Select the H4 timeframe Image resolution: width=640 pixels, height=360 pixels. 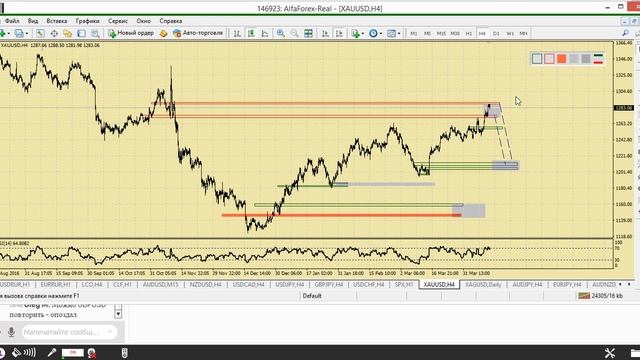482,33
